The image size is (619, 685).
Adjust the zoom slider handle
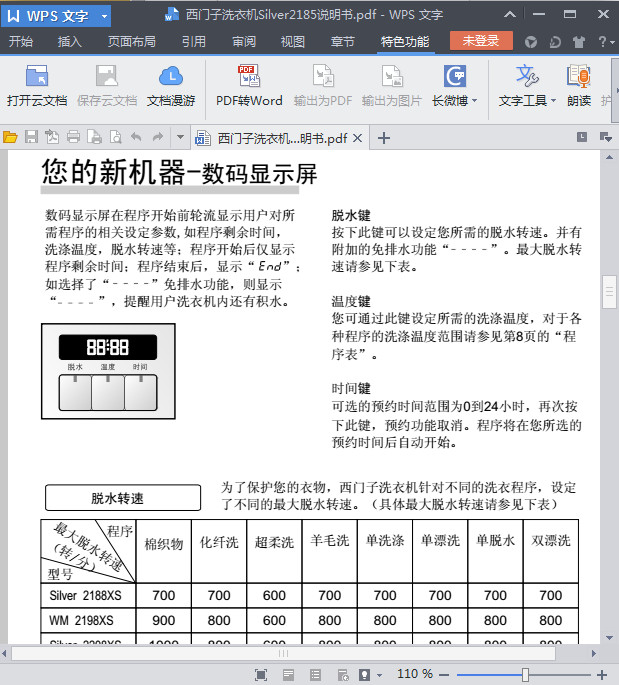pyautogui.click(x=526, y=675)
